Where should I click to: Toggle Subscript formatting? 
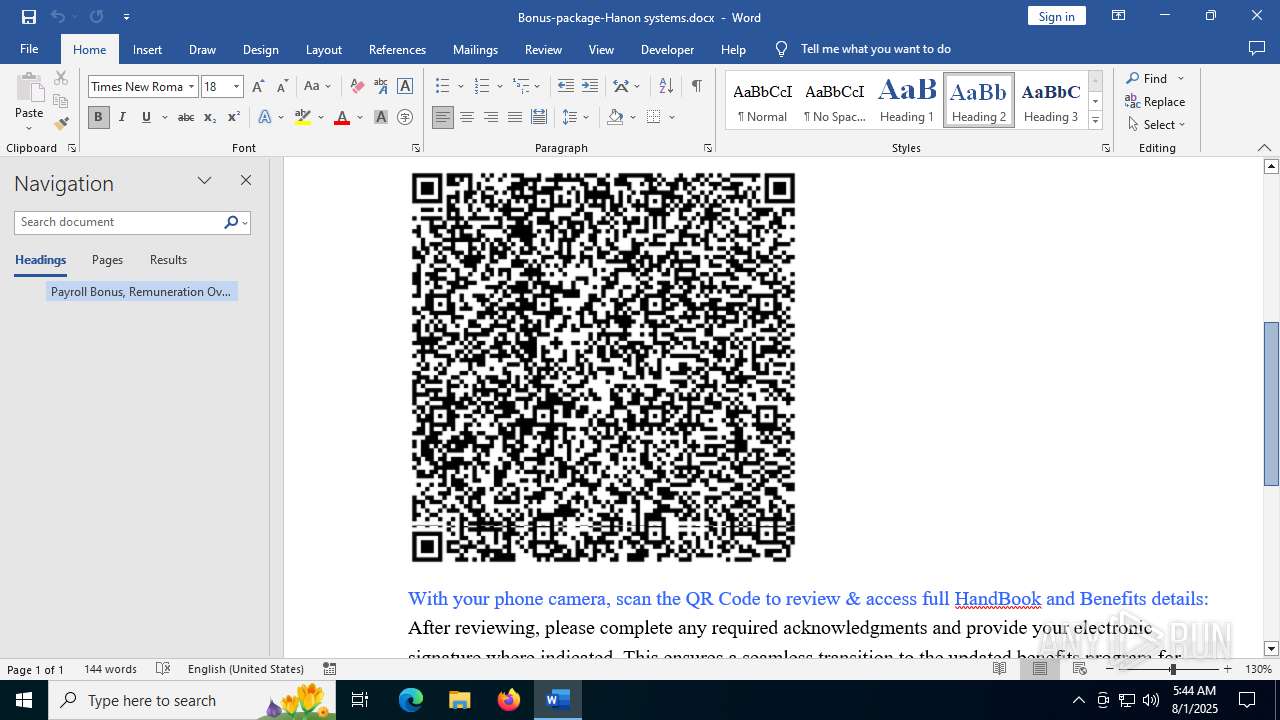[210, 117]
